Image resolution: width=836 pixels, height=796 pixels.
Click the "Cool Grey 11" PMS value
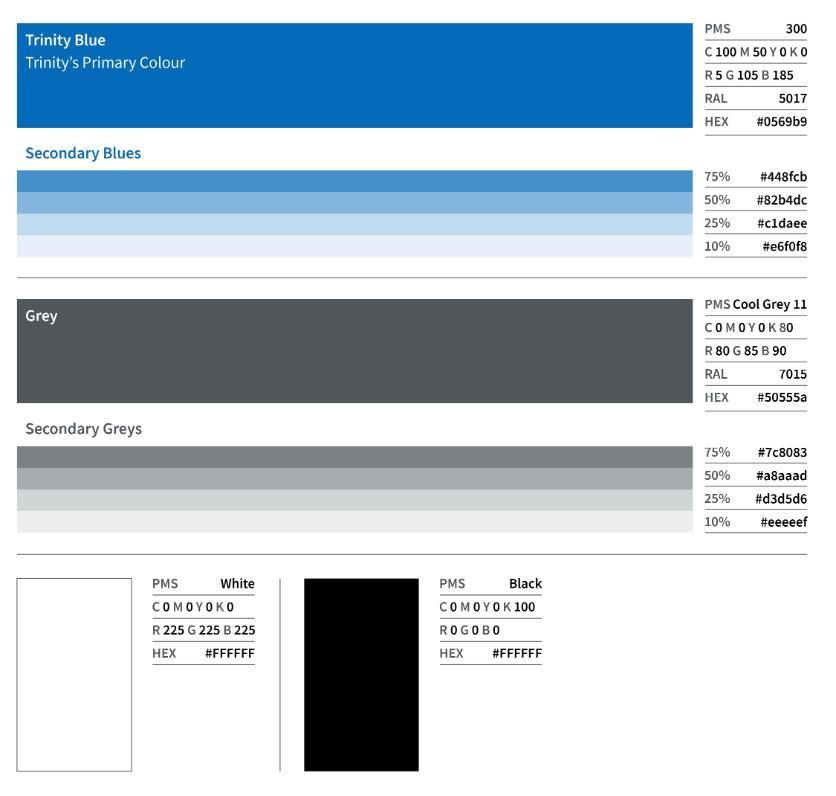pyautogui.click(x=770, y=304)
